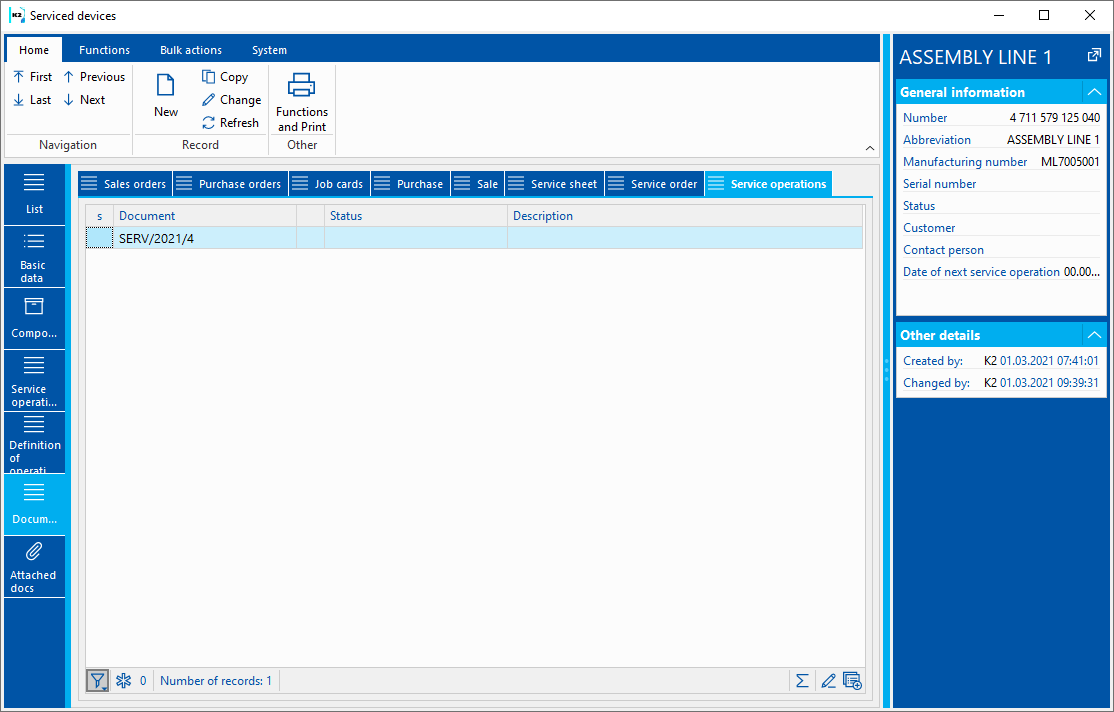Open the Components sidebar panel
This screenshot has width=1114, height=712.
coord(34,319)
